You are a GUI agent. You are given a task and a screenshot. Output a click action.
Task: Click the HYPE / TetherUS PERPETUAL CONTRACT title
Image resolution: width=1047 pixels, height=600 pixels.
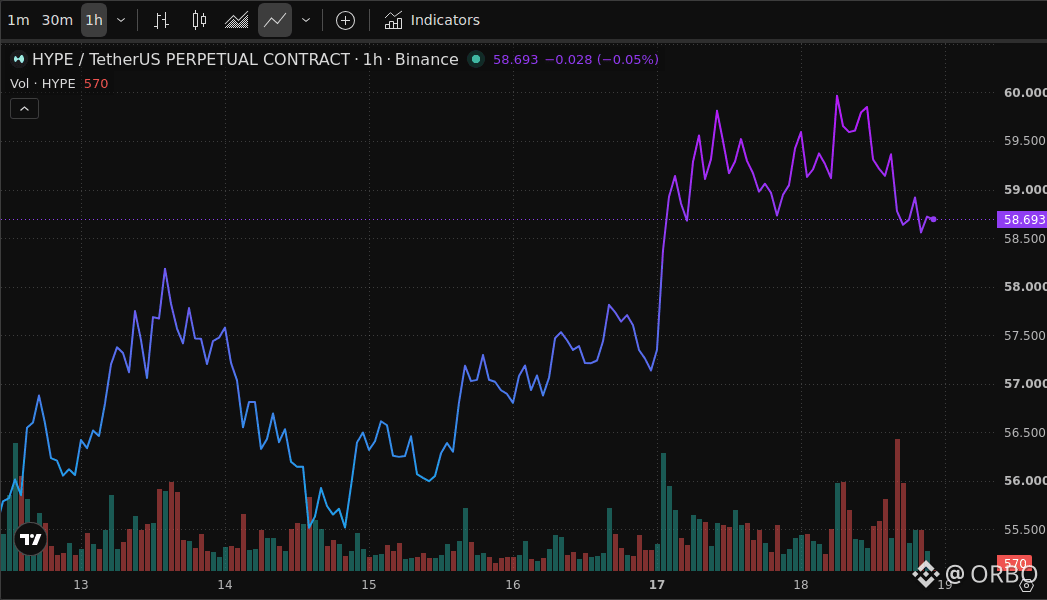click(191, 59)
